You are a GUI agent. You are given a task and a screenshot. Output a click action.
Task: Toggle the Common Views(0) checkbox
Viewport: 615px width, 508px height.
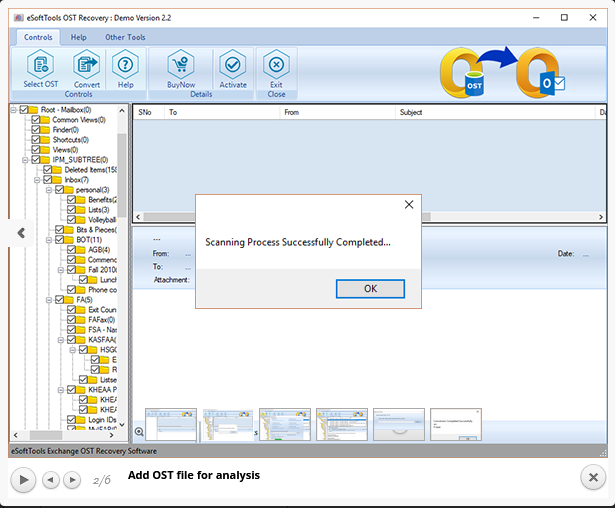(35, 119)
